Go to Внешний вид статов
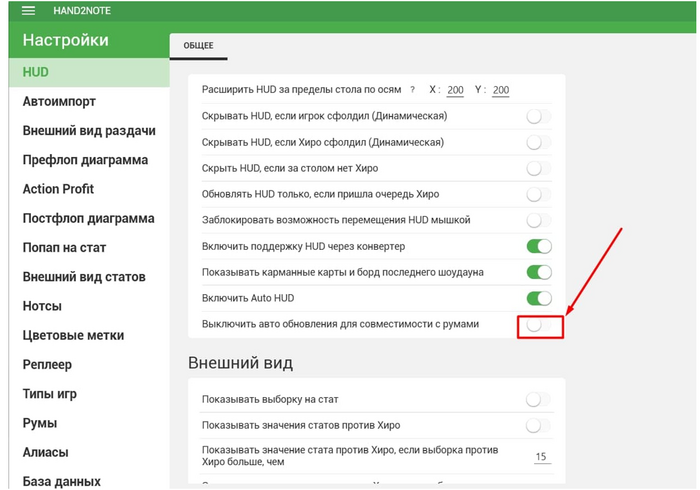This screenshot has height=490, width=700. click(89, 277)
